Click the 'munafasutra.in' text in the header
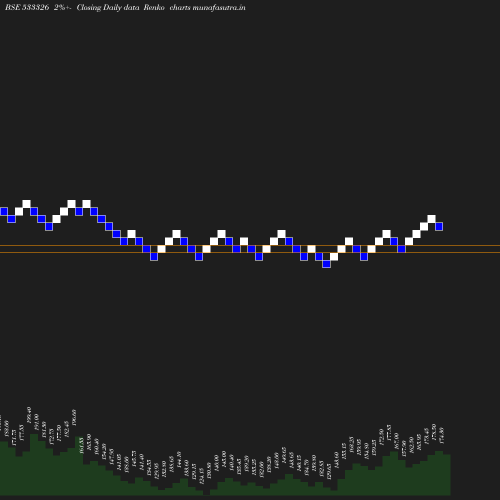This screenshot has height=500, width=500. tap(219, 7)
